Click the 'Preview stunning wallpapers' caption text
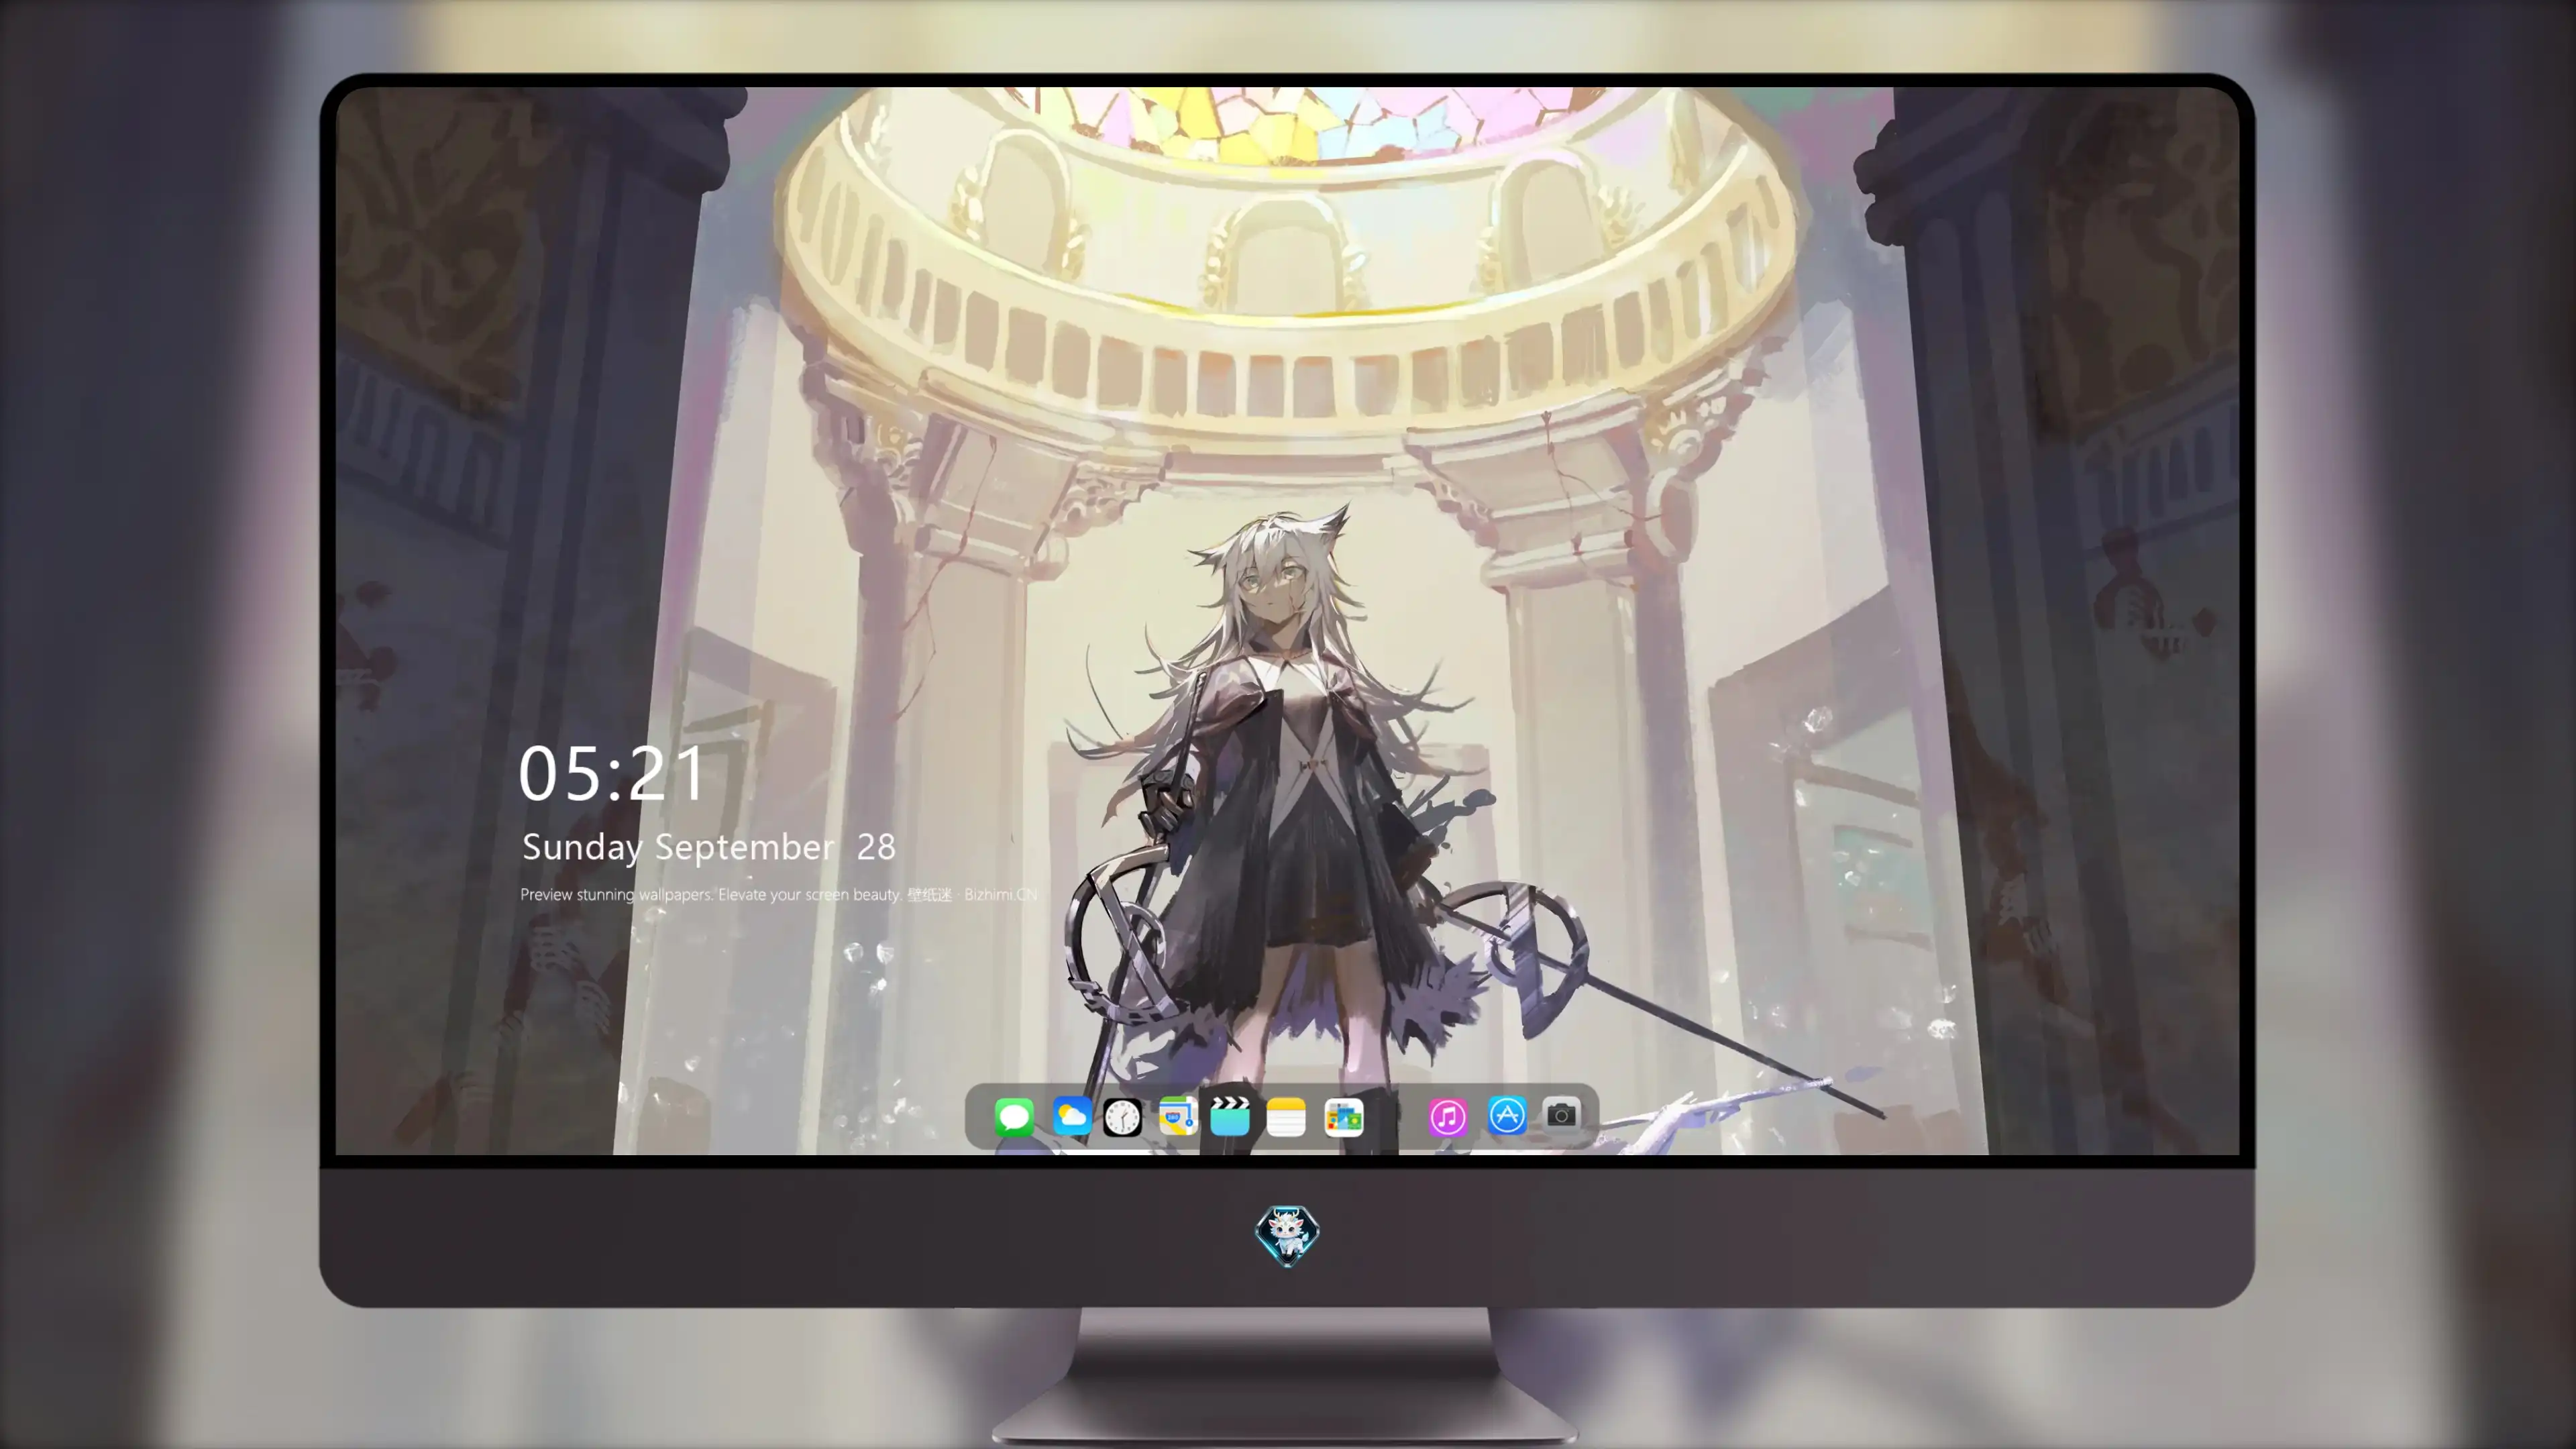2576x1449 pixels. coord(778,894)
